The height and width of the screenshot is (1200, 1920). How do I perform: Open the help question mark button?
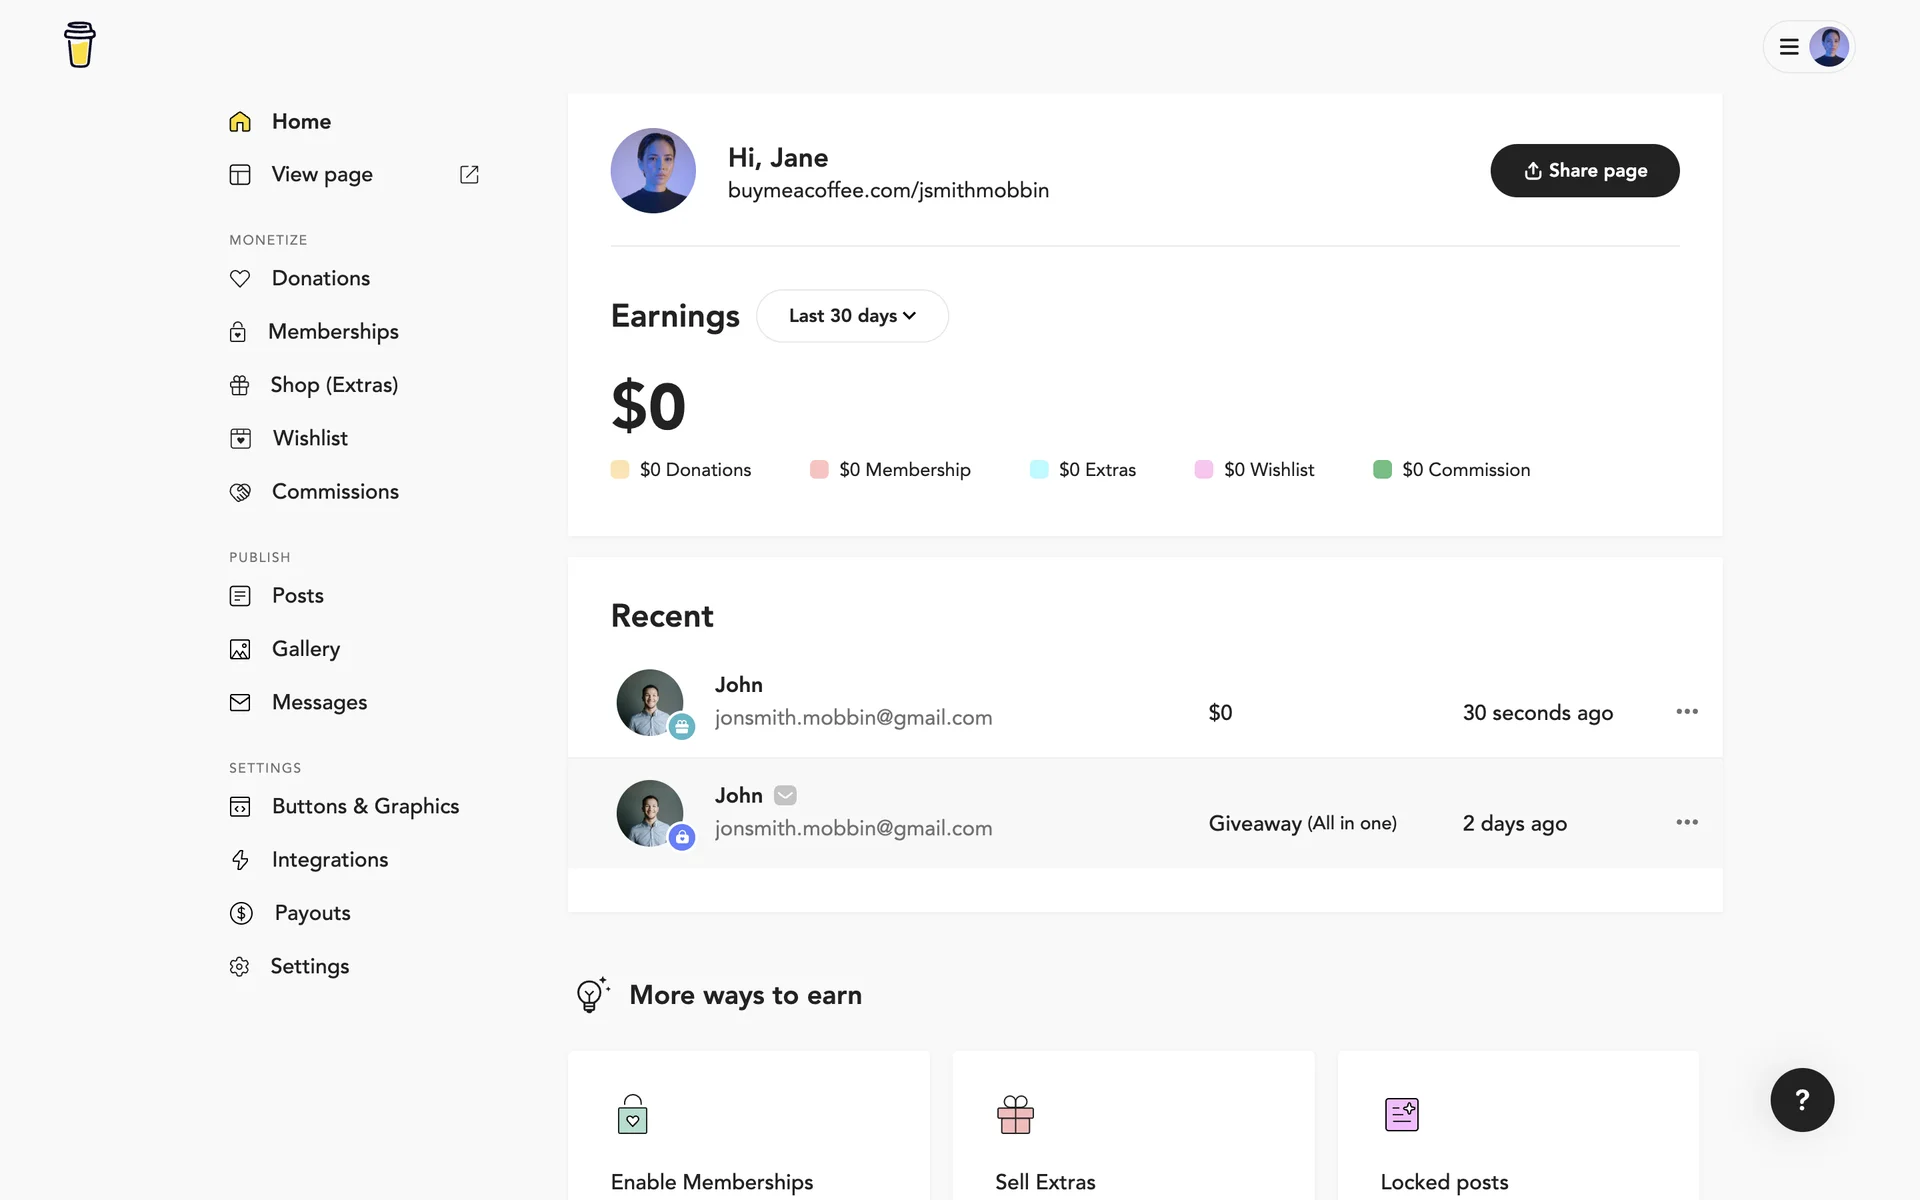pos(1801,1100)
